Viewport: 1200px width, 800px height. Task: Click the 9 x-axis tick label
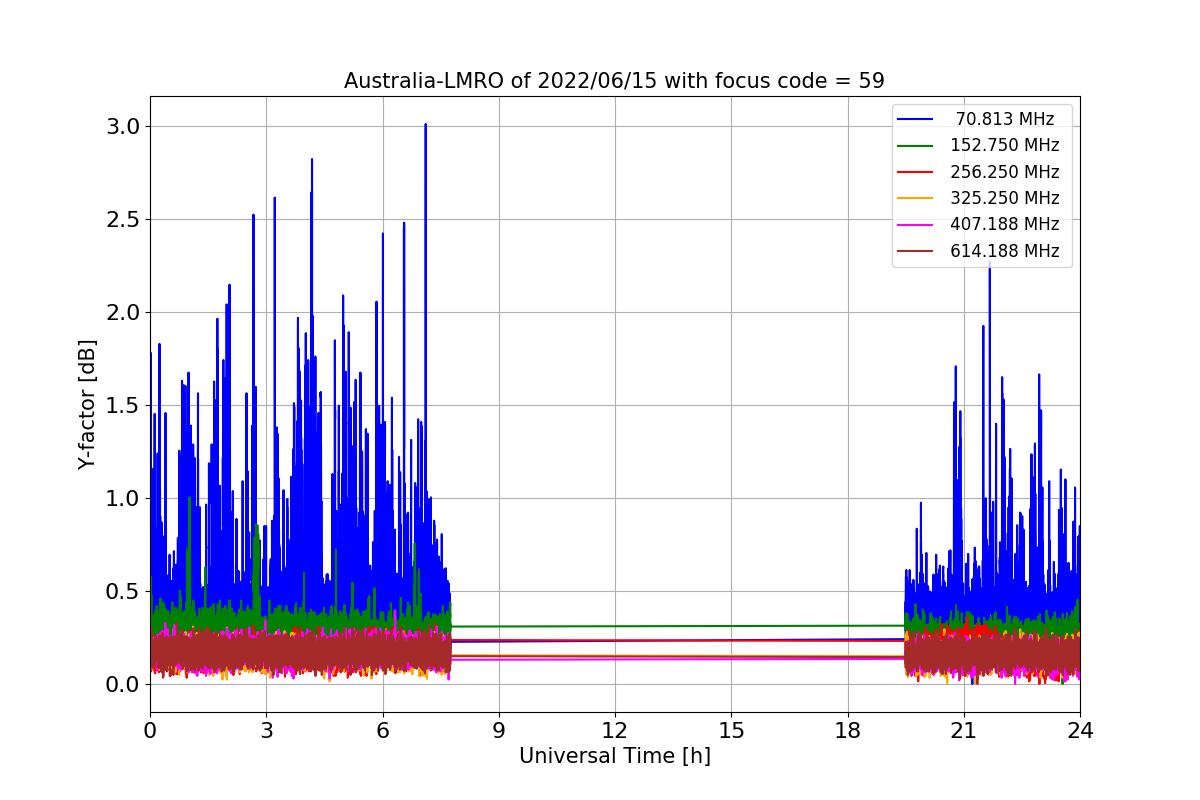tap(499, 731)
